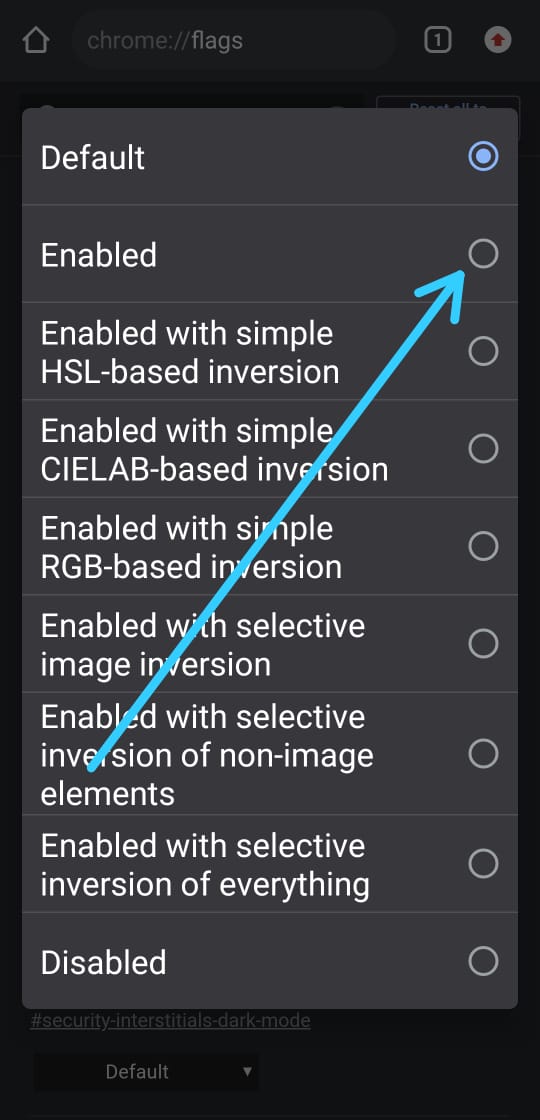The height and width of the screenshot is (1120, 540).
Task: Tap the red update arrow icon
Action: pyautogui.click(x=498, y=40)
